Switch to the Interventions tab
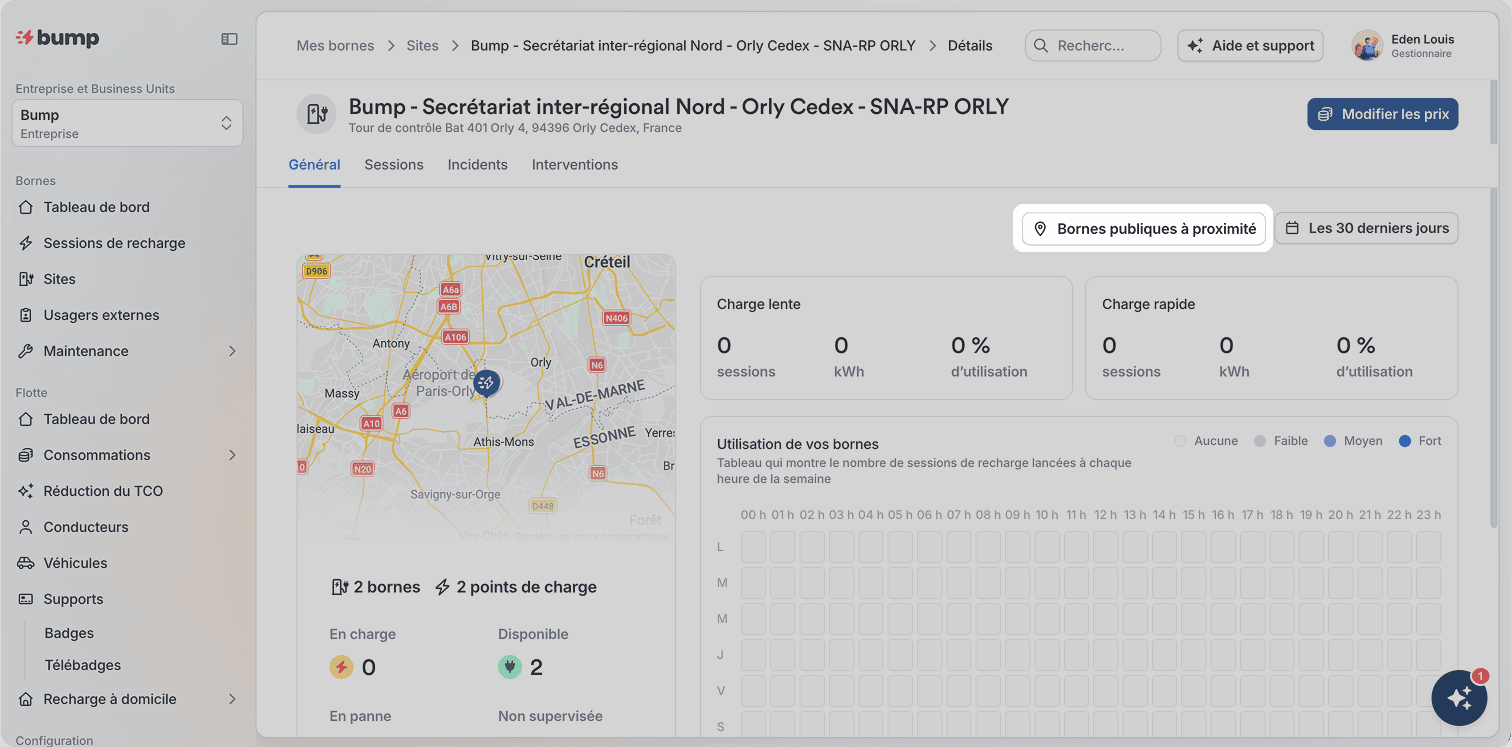1512x747 pixels. tap(575, 165)
